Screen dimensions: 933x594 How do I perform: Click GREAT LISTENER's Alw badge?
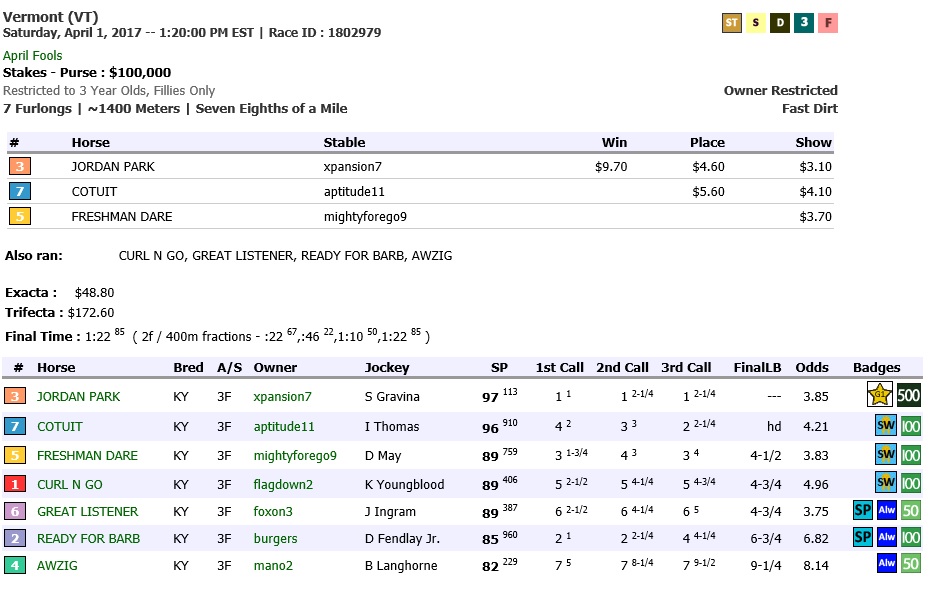pos(887,510)
